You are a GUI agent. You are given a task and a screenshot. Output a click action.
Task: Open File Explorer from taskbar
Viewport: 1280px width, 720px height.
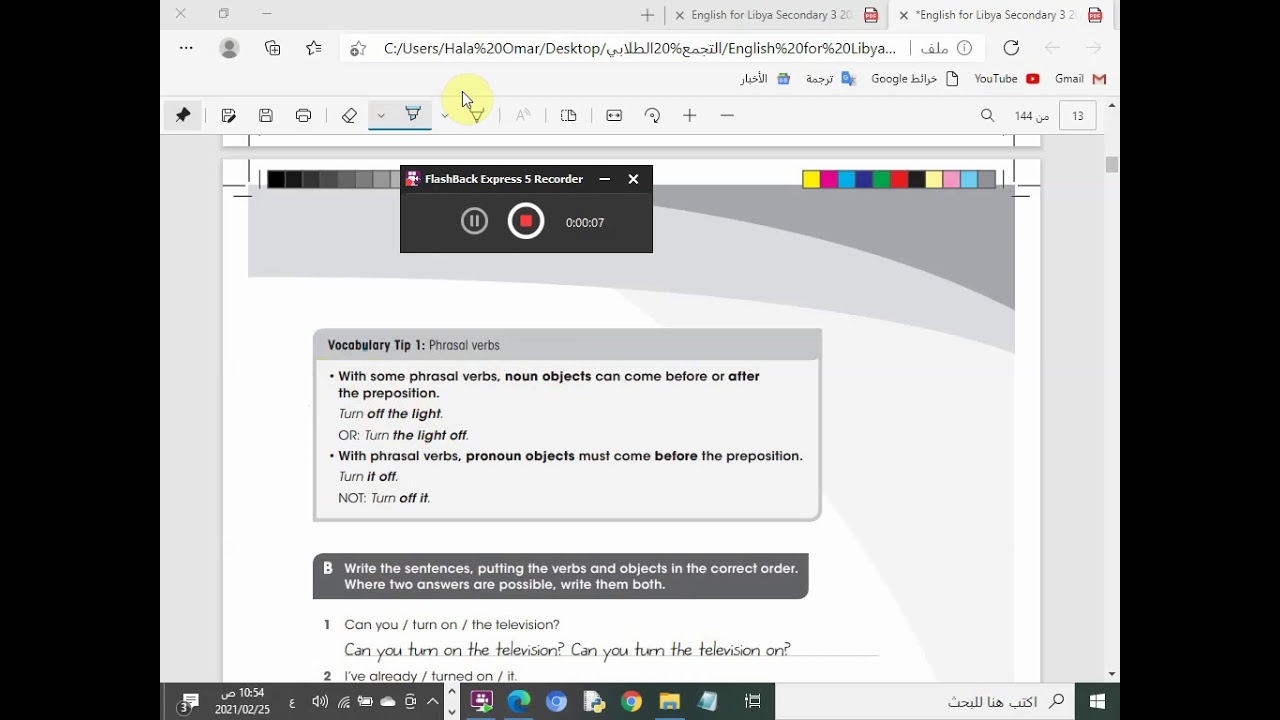pyautogui.click(x=669, y=702)
